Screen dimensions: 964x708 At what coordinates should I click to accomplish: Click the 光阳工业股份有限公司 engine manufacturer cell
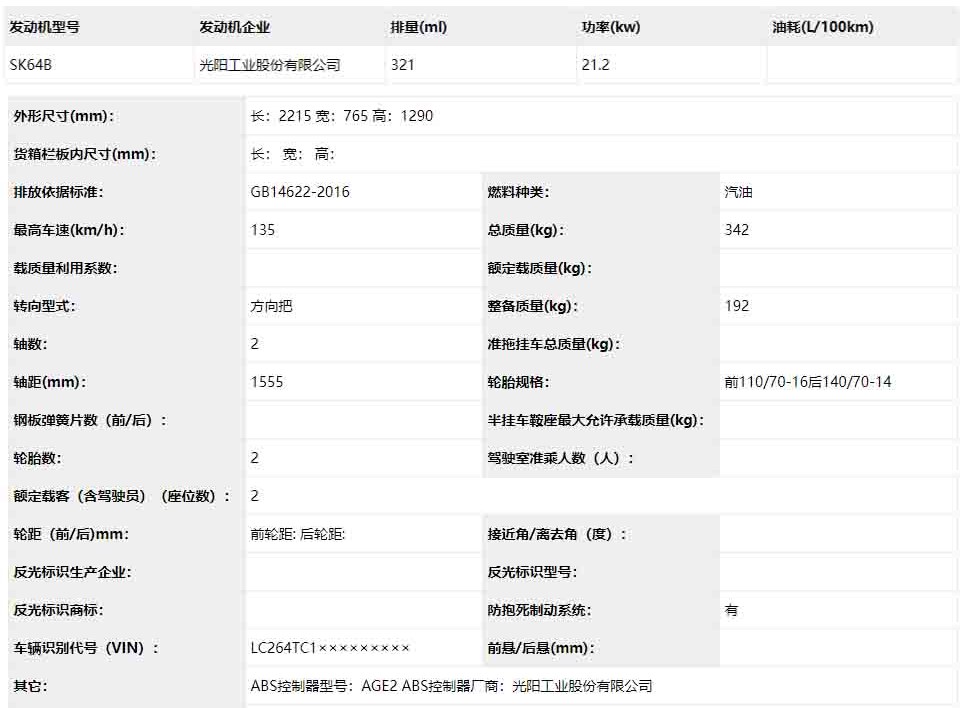[x=270, y=65]
